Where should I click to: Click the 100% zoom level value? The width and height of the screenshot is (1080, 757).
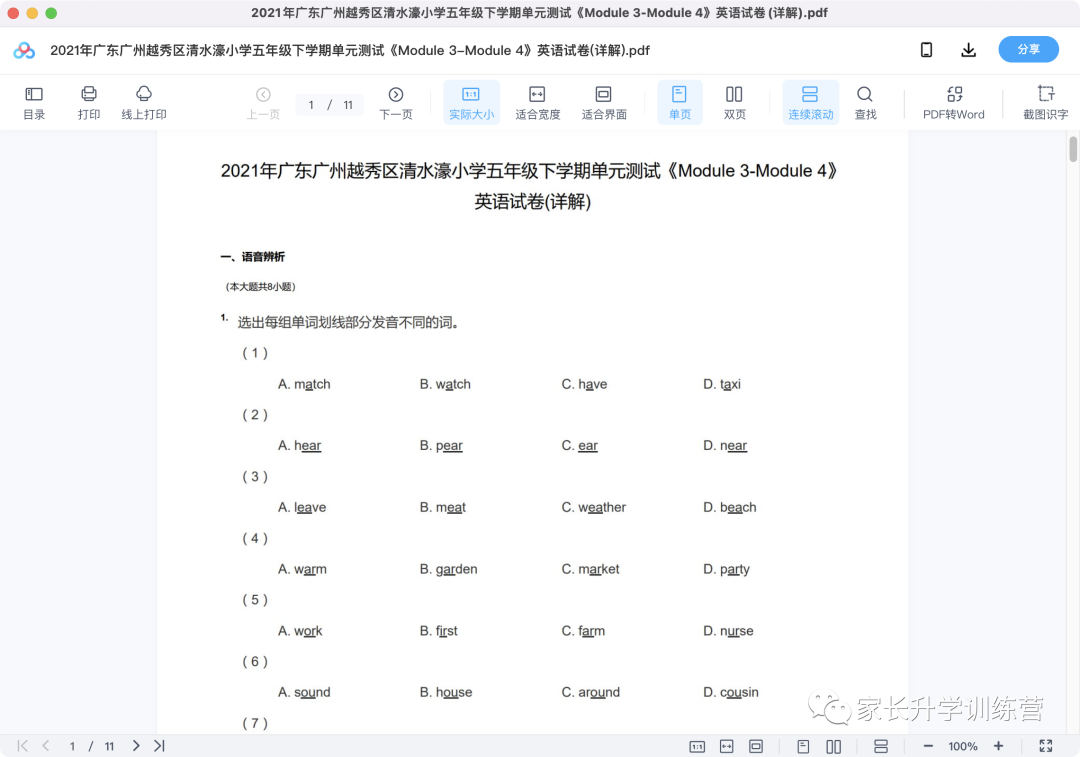[x=963, y=747]
